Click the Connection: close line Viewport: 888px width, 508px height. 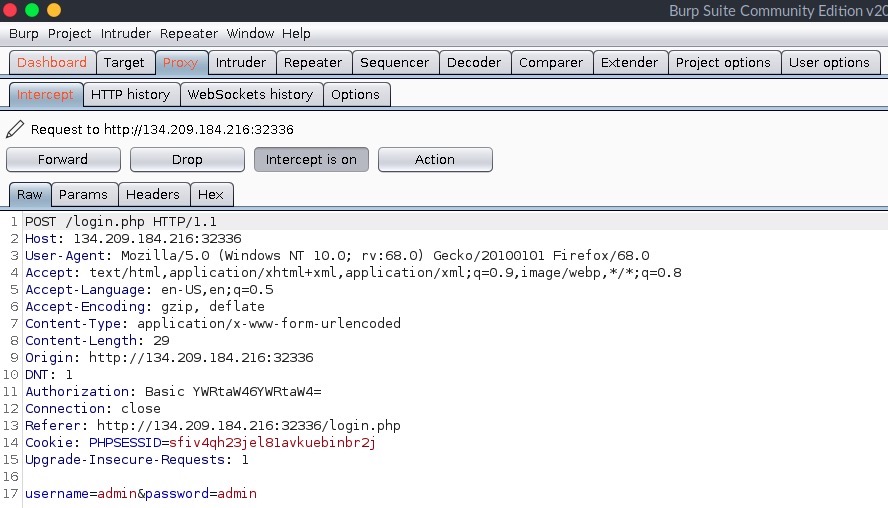click(x=93, y=408)
